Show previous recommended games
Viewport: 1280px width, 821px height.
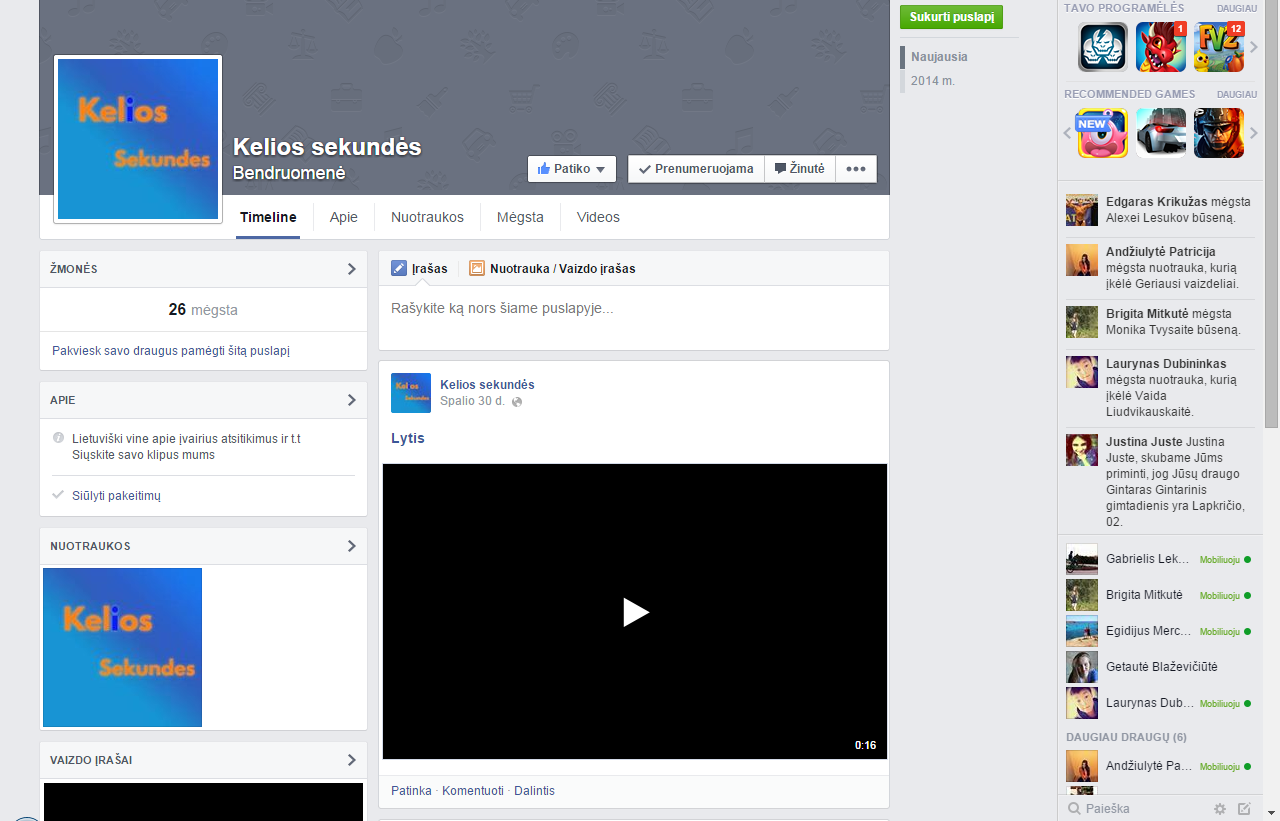[x=1067, y=133]
